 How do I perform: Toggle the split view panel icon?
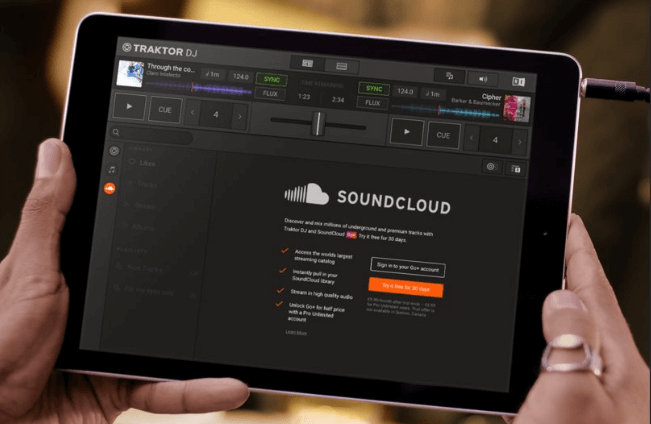pos(519,82)
